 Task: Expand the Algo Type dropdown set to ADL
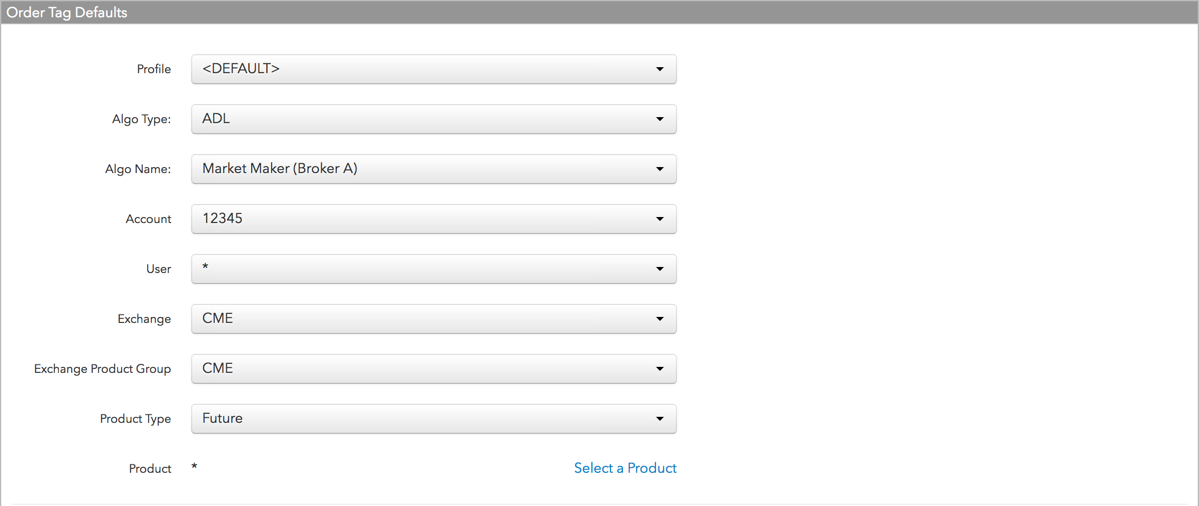[434, 119]
